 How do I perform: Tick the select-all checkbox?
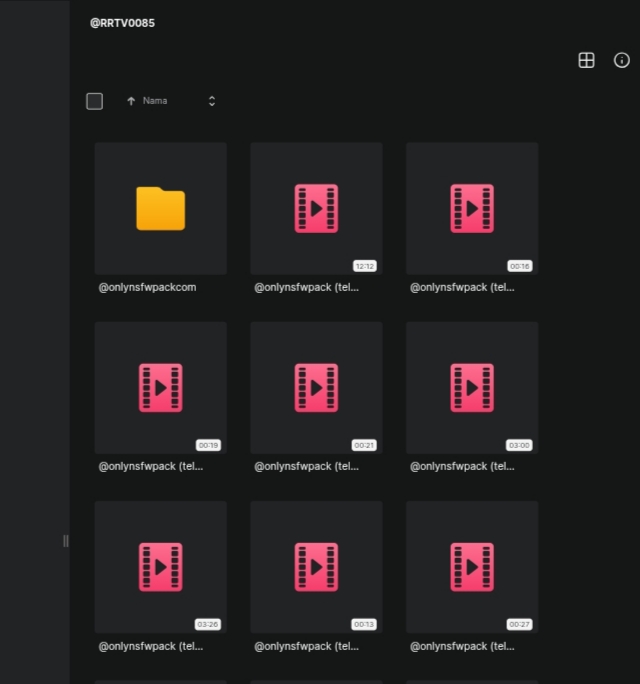pos(95,101)
